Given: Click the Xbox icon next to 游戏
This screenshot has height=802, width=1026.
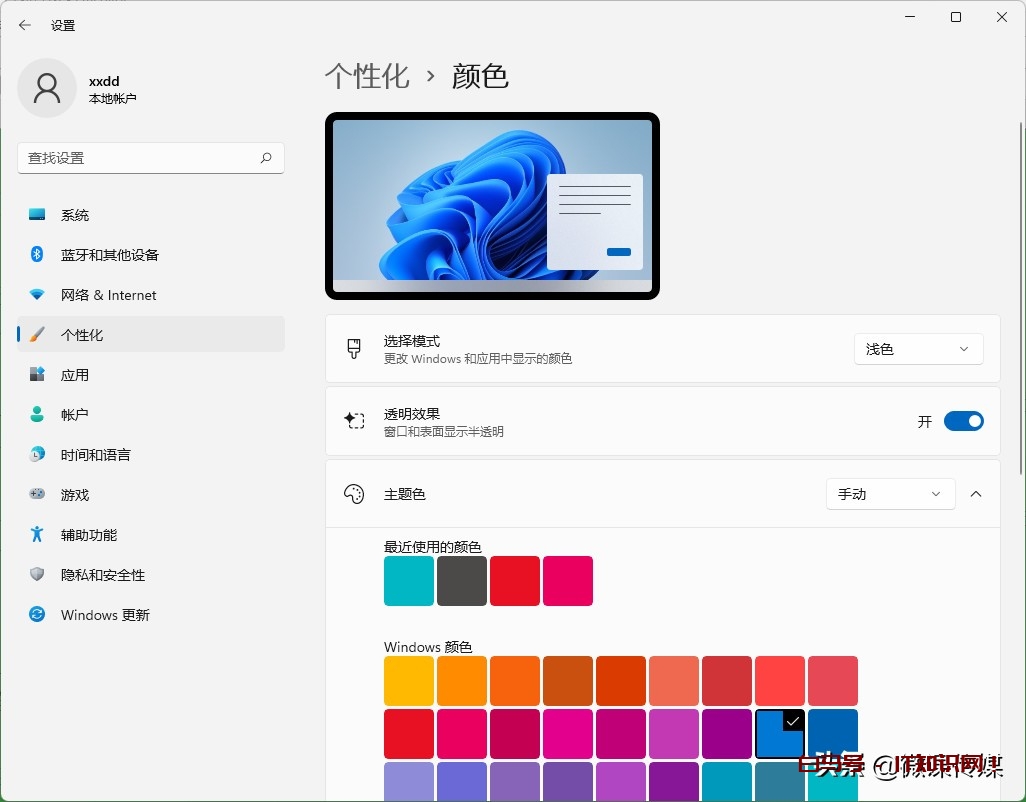Looking at the screenshot, I should coord(35,495).
